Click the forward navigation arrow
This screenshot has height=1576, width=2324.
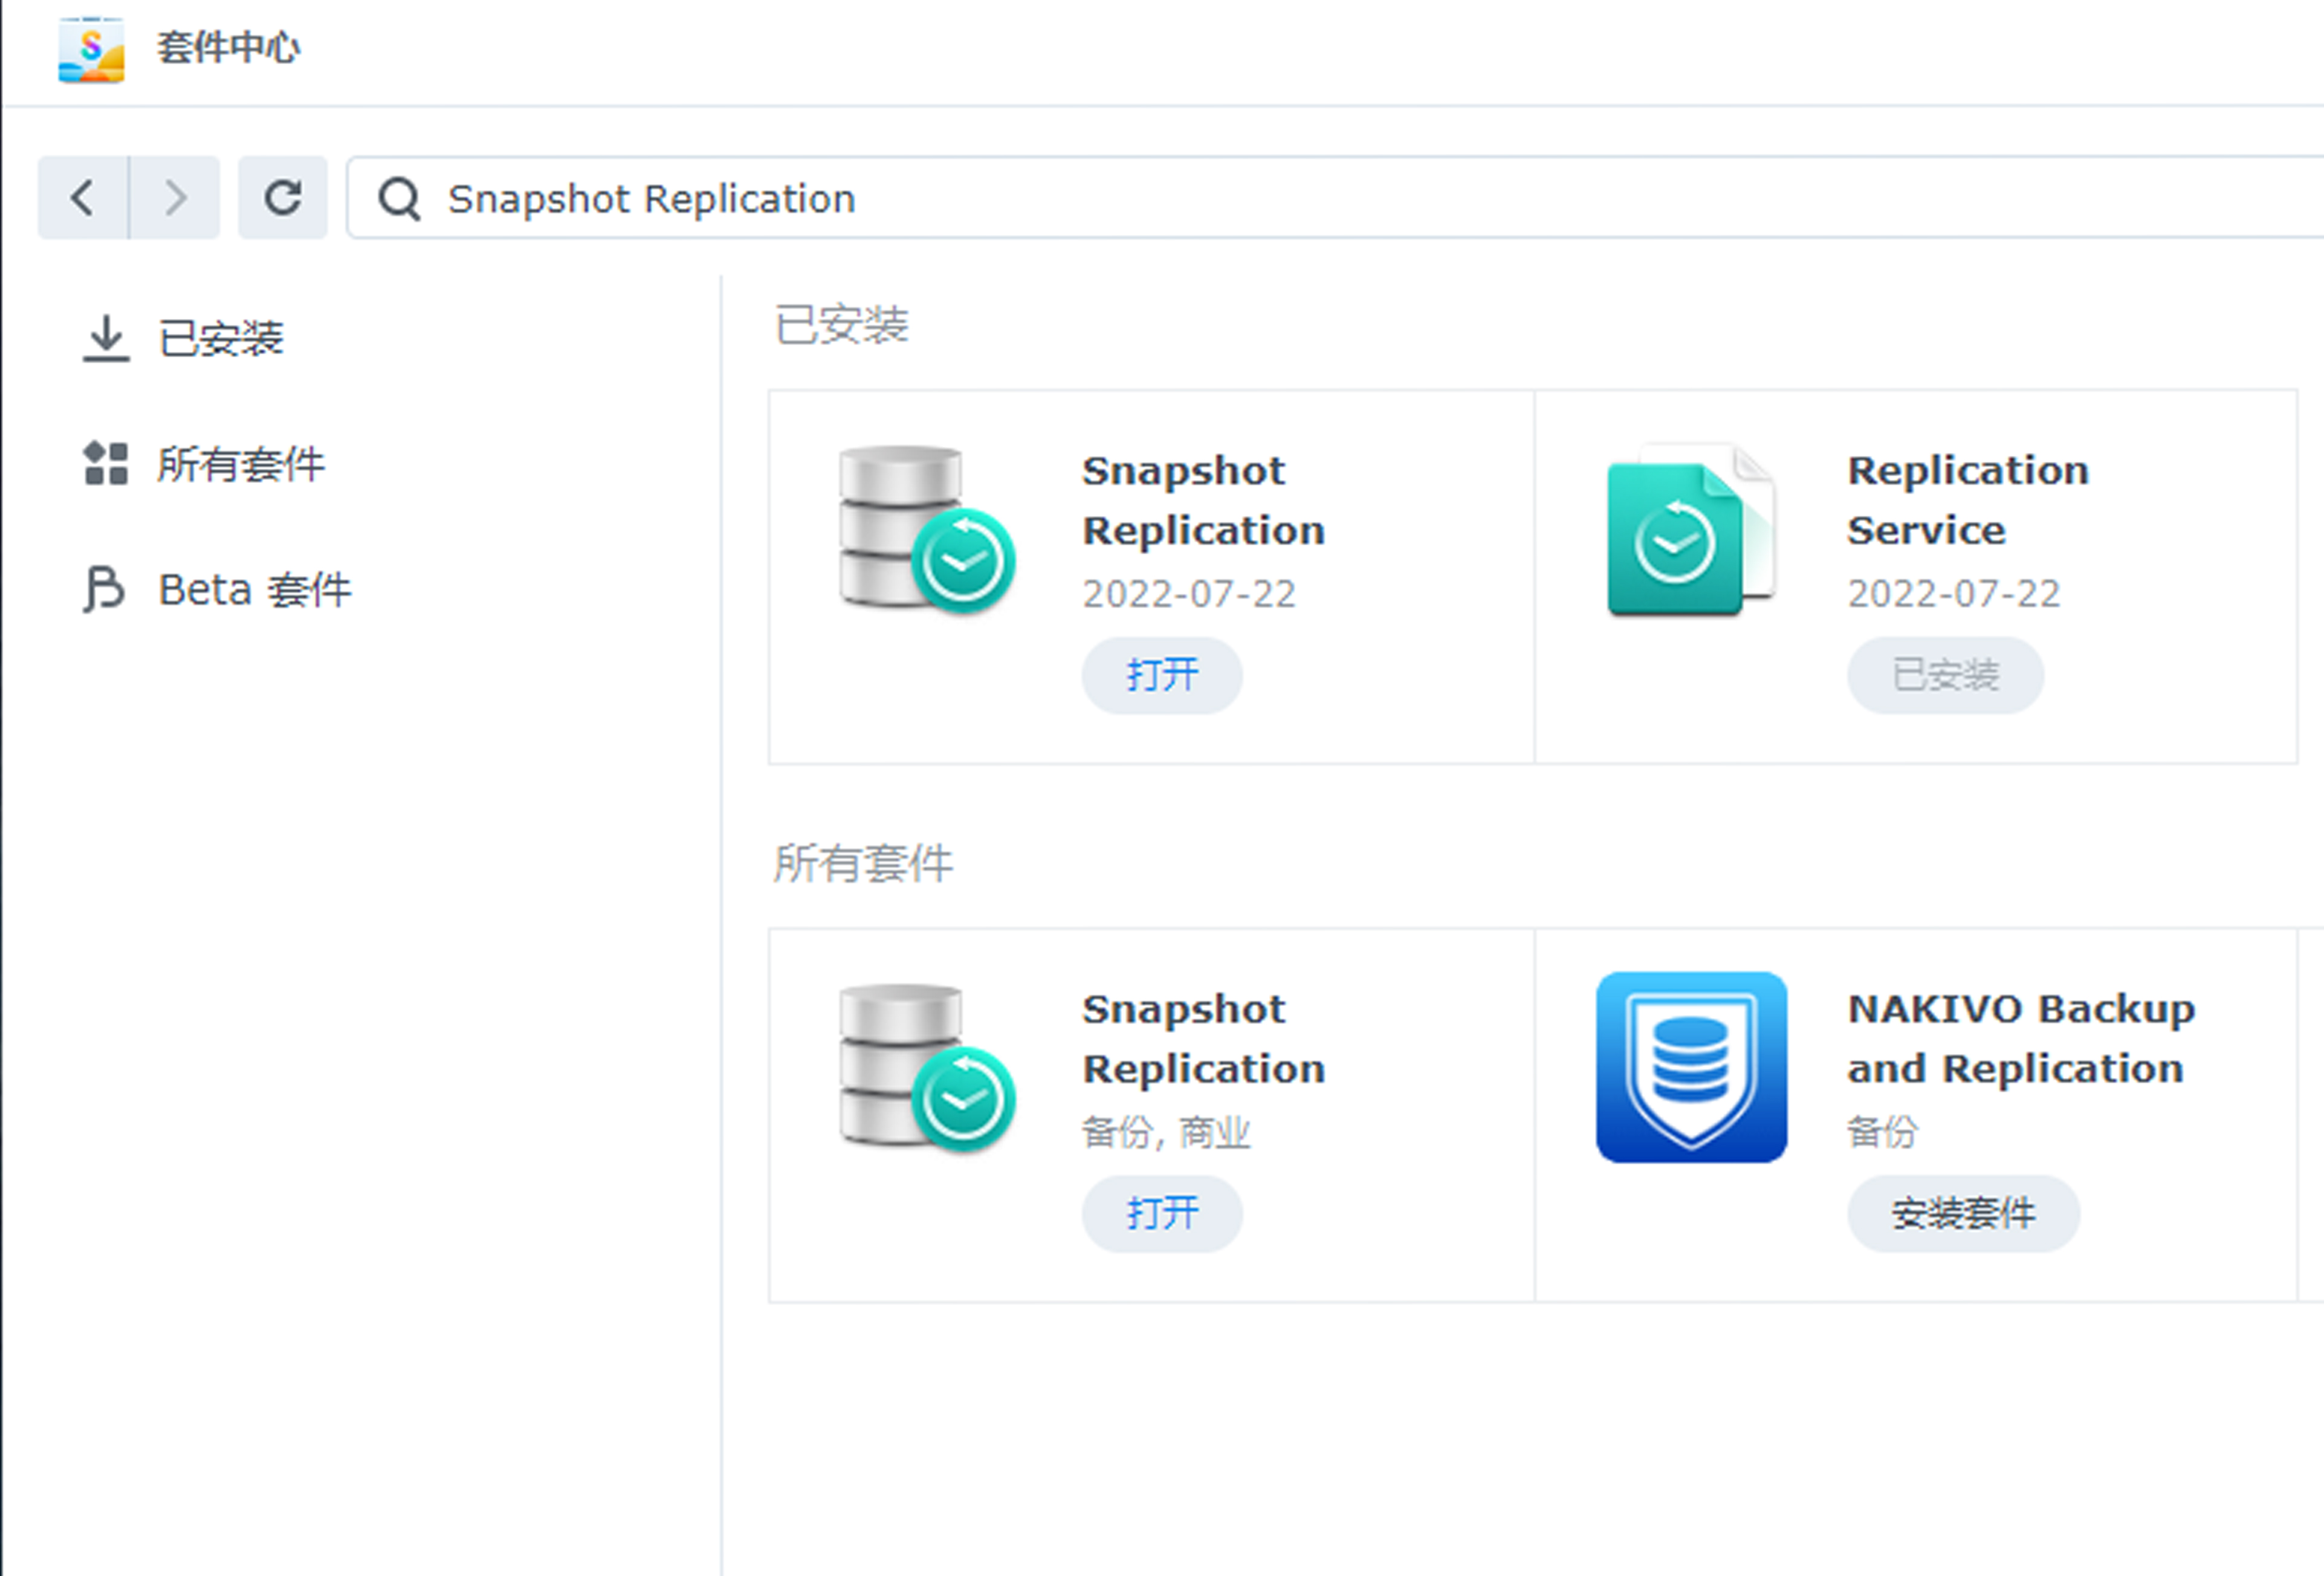click(175, 197)
